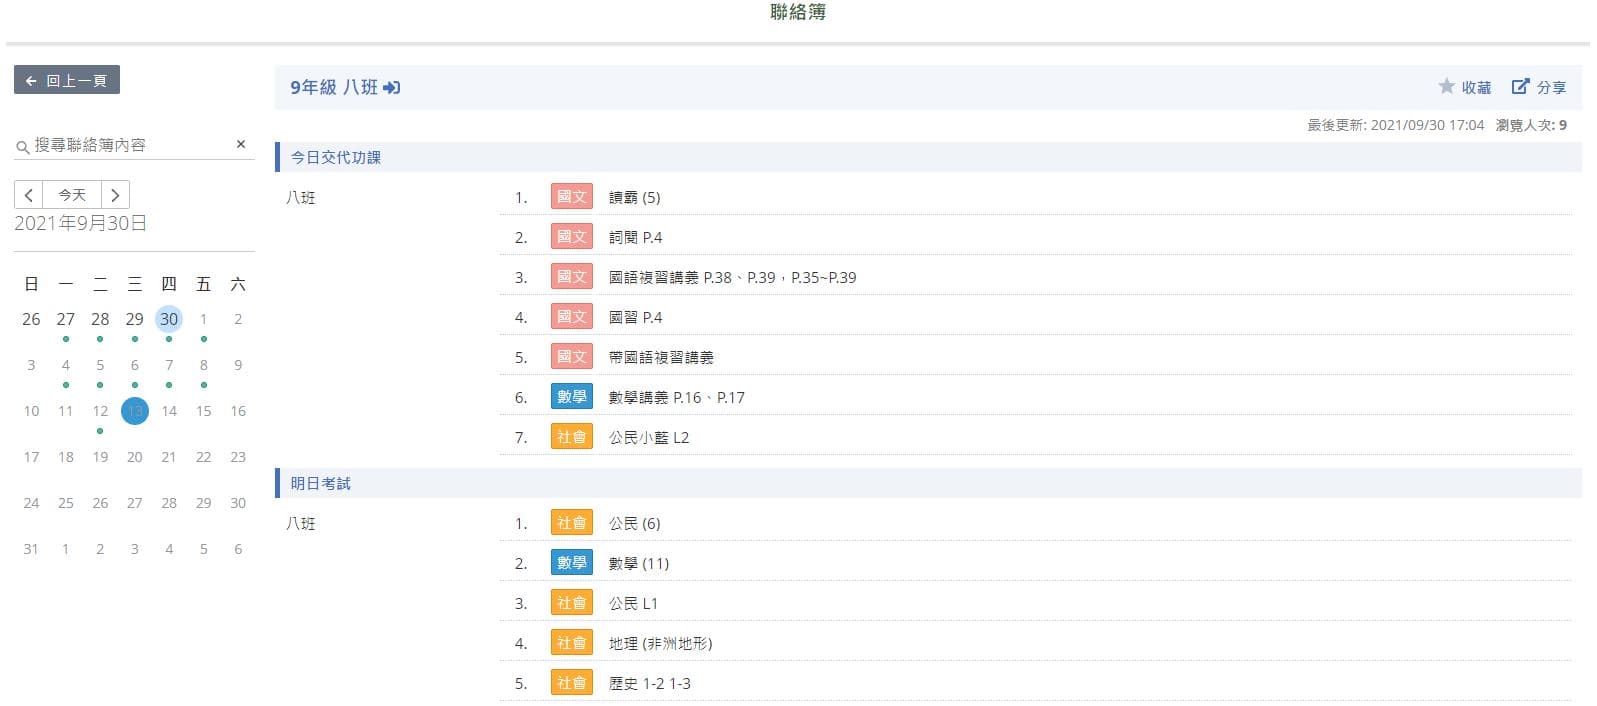Image resolution: width=1597 pixels, height=706 pixels.
Task: Select September 27 in the calendar
Action: (x=66, y=319)
